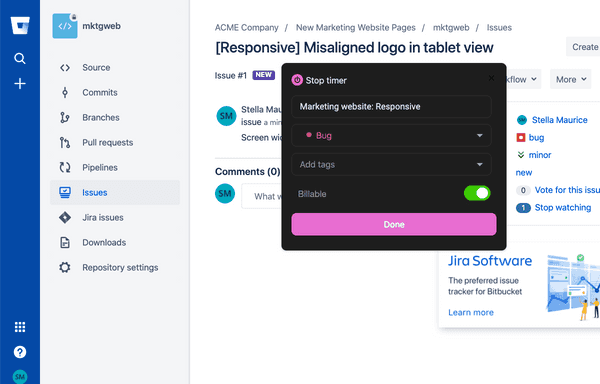Select the Issues sidebar item
This screenshot has width=600, height=384.
[115, 192]
